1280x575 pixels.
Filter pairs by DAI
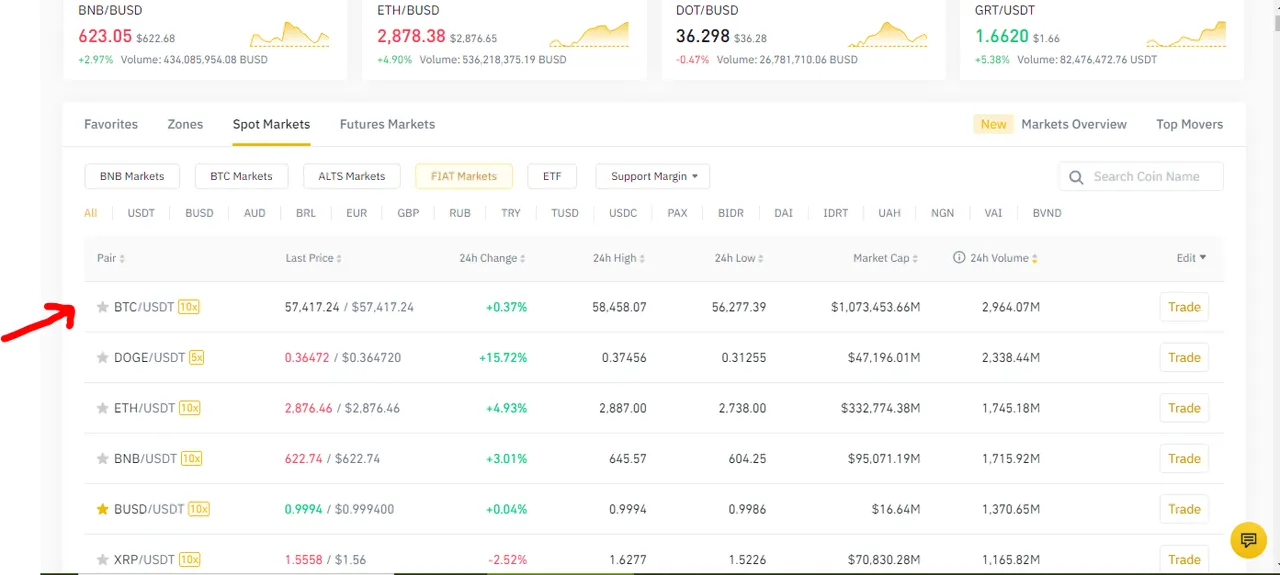coord(783,213)
